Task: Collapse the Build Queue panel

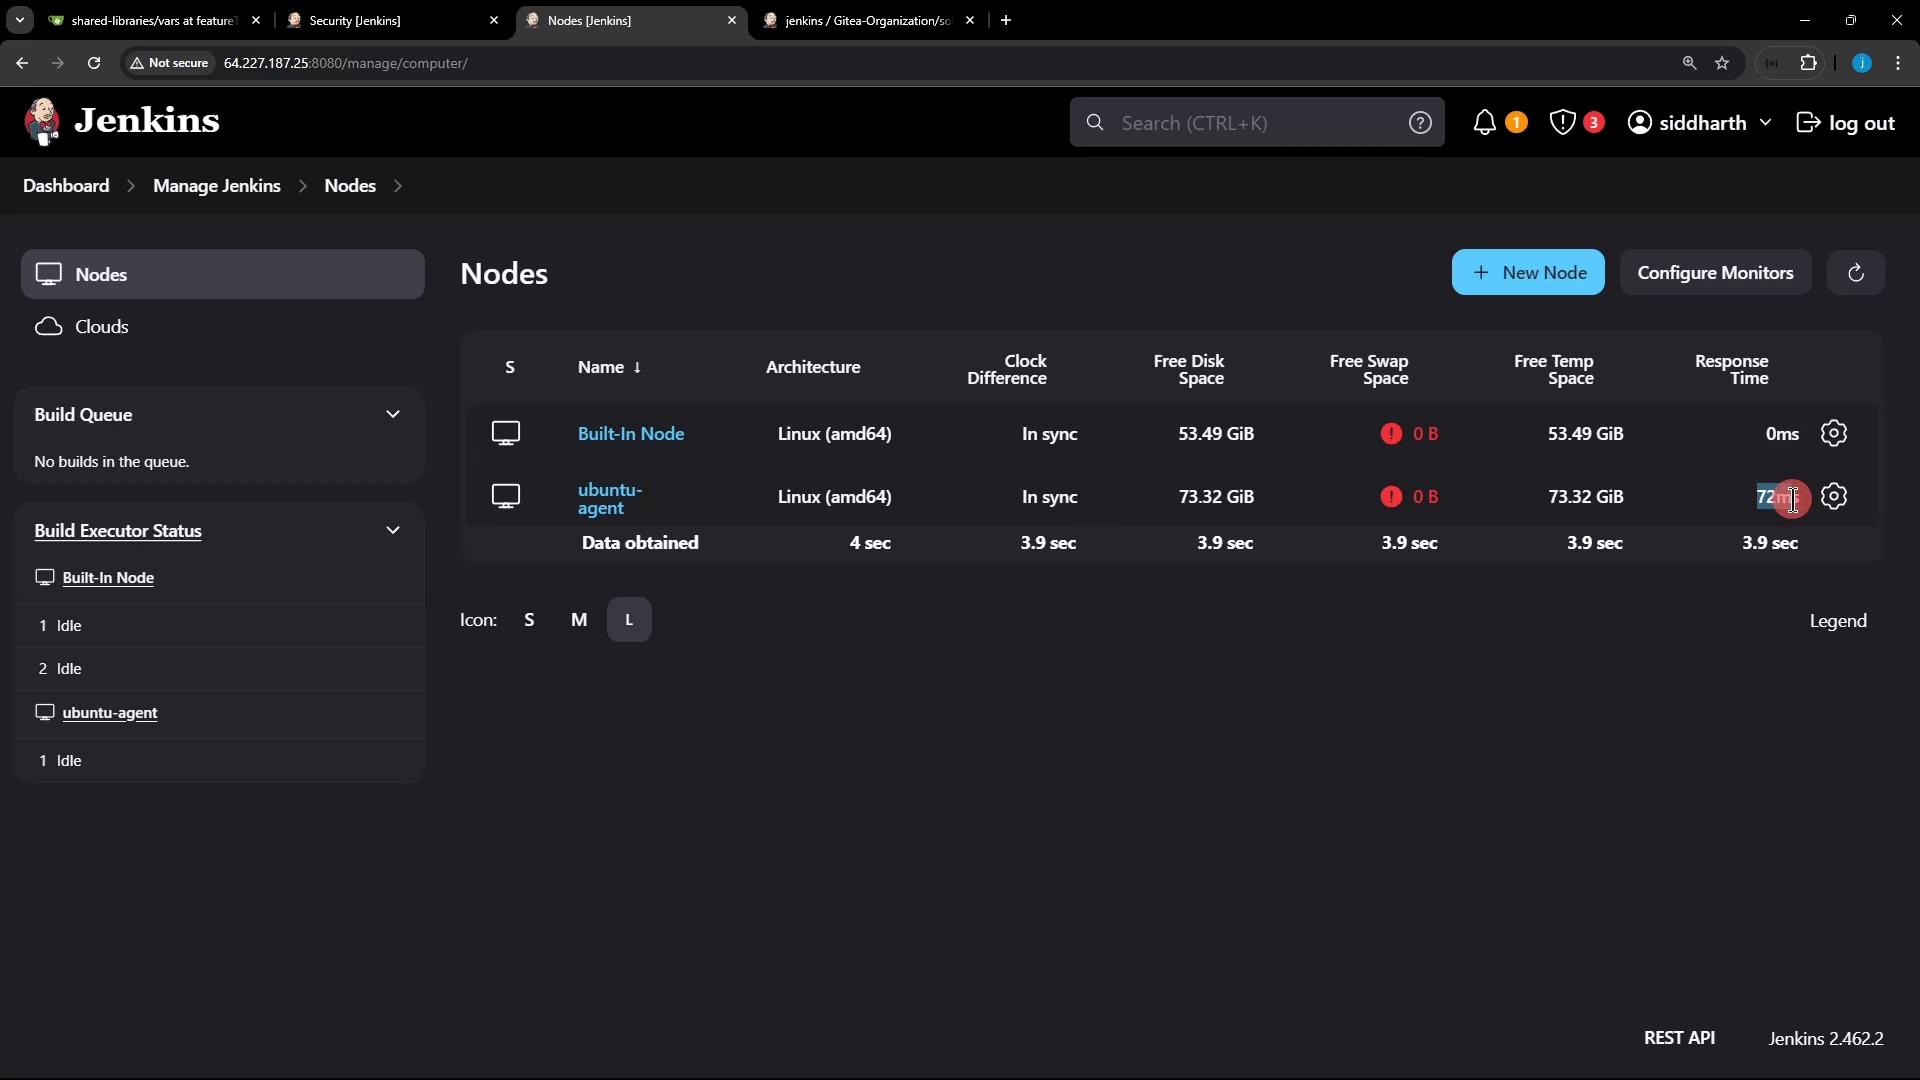Action: click(x=393, y=415)
